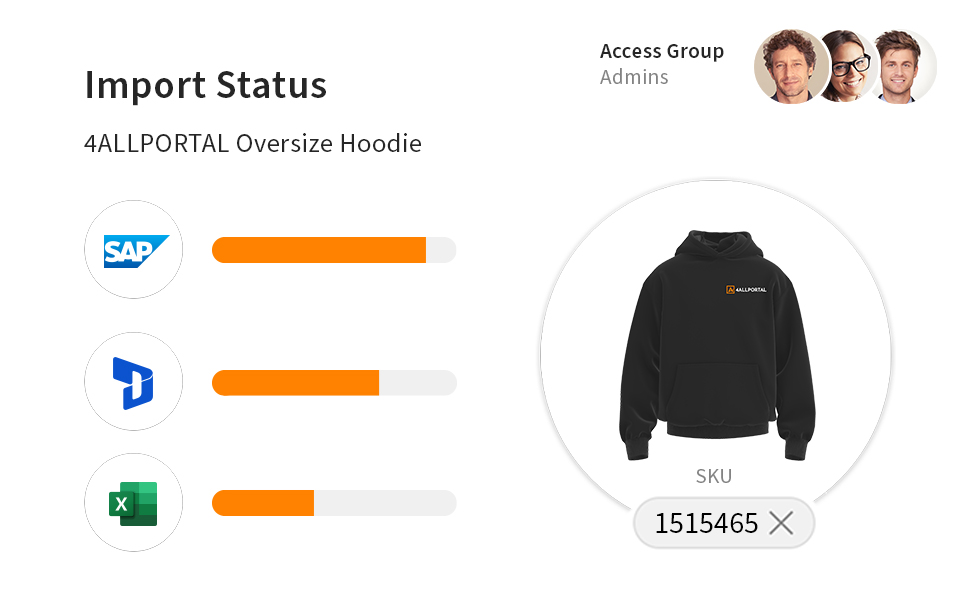
Task: Click the gray unfilled part of Excel bar
Action: 385,503
